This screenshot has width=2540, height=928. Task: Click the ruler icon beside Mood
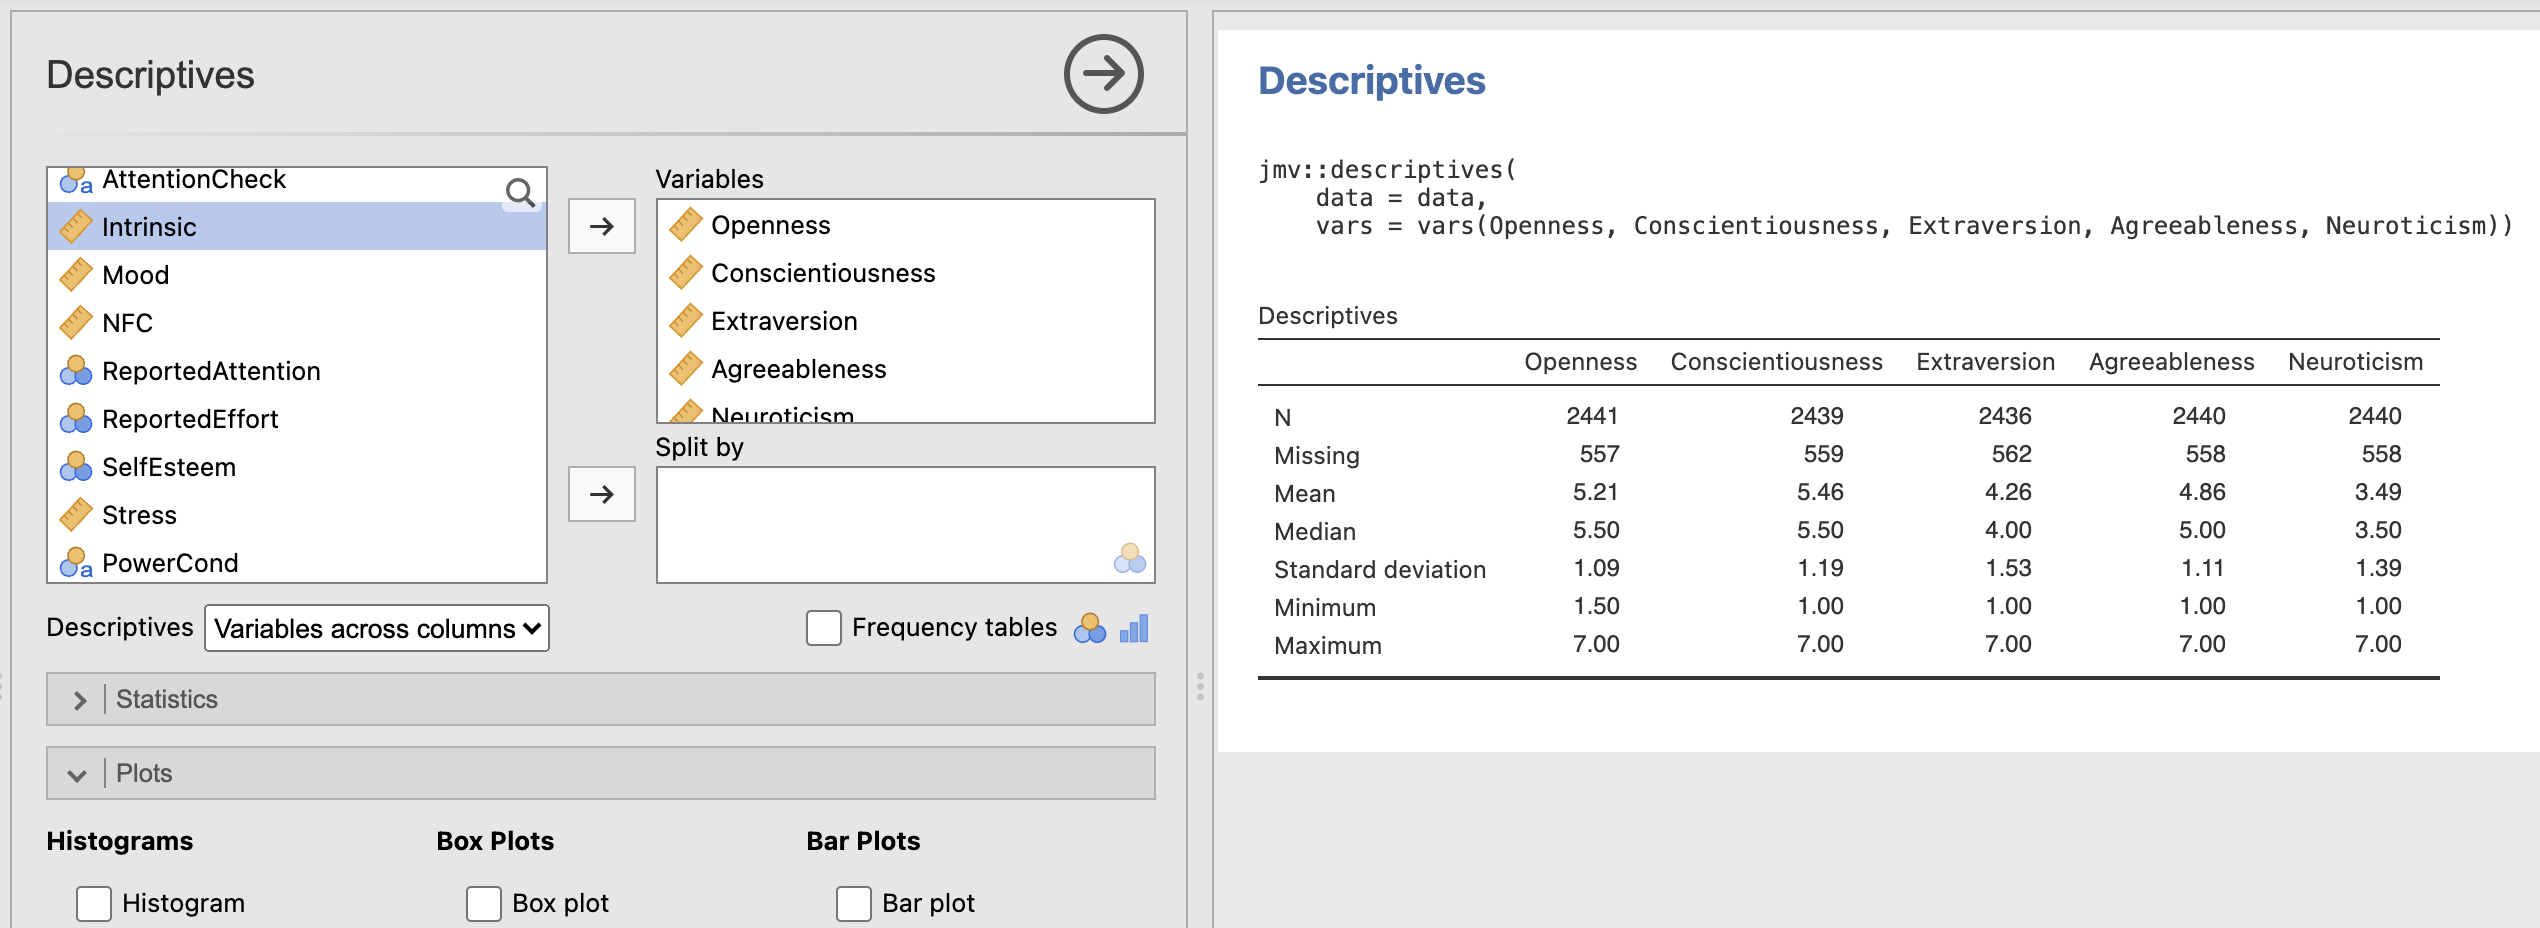pos(76,275)
